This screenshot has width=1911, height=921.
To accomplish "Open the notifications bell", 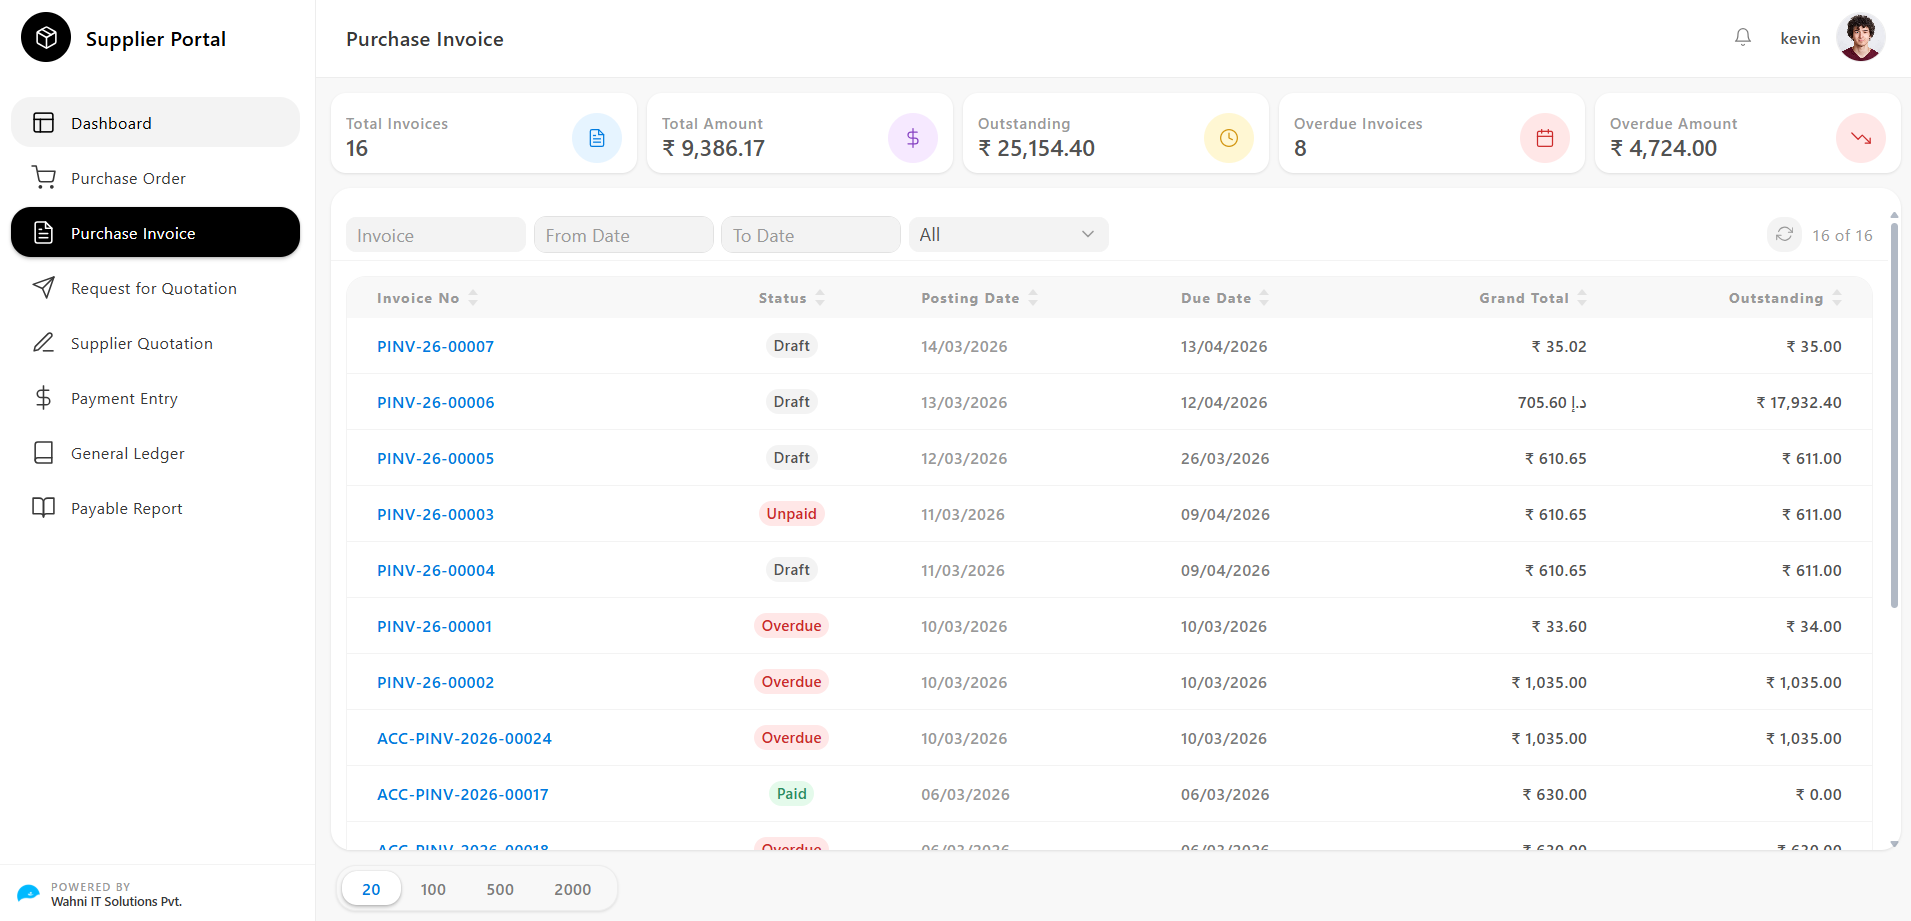I will tap(1743, 38).
